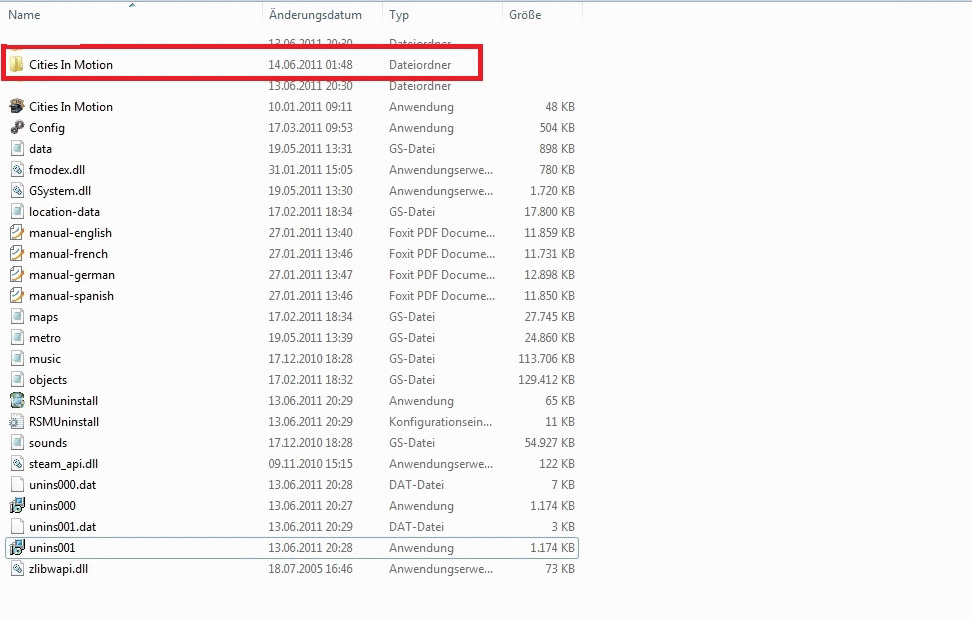The height and width of the screenshot is (620, 972).
Task: Select the RSMUninstall configuration settings icon
Action: pyautogui.click(x=17, y=422)
